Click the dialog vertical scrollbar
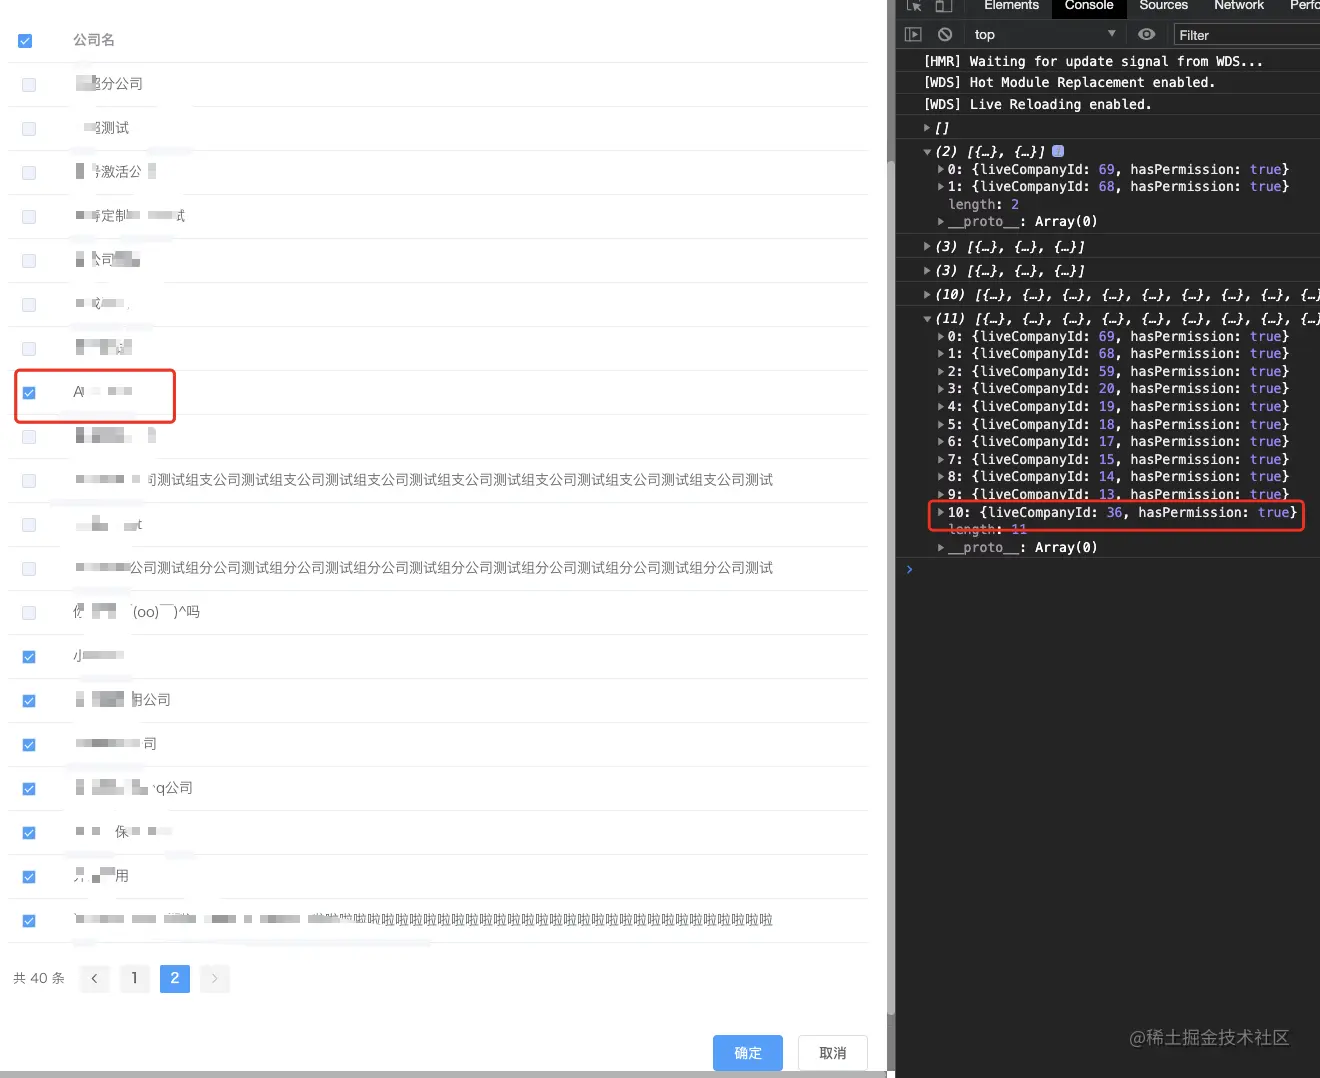 point(891,590)
